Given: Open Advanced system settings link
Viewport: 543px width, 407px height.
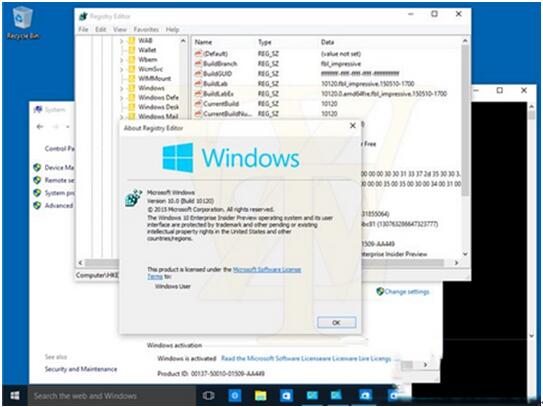Looking at the screenshot, I should point(59,205).
